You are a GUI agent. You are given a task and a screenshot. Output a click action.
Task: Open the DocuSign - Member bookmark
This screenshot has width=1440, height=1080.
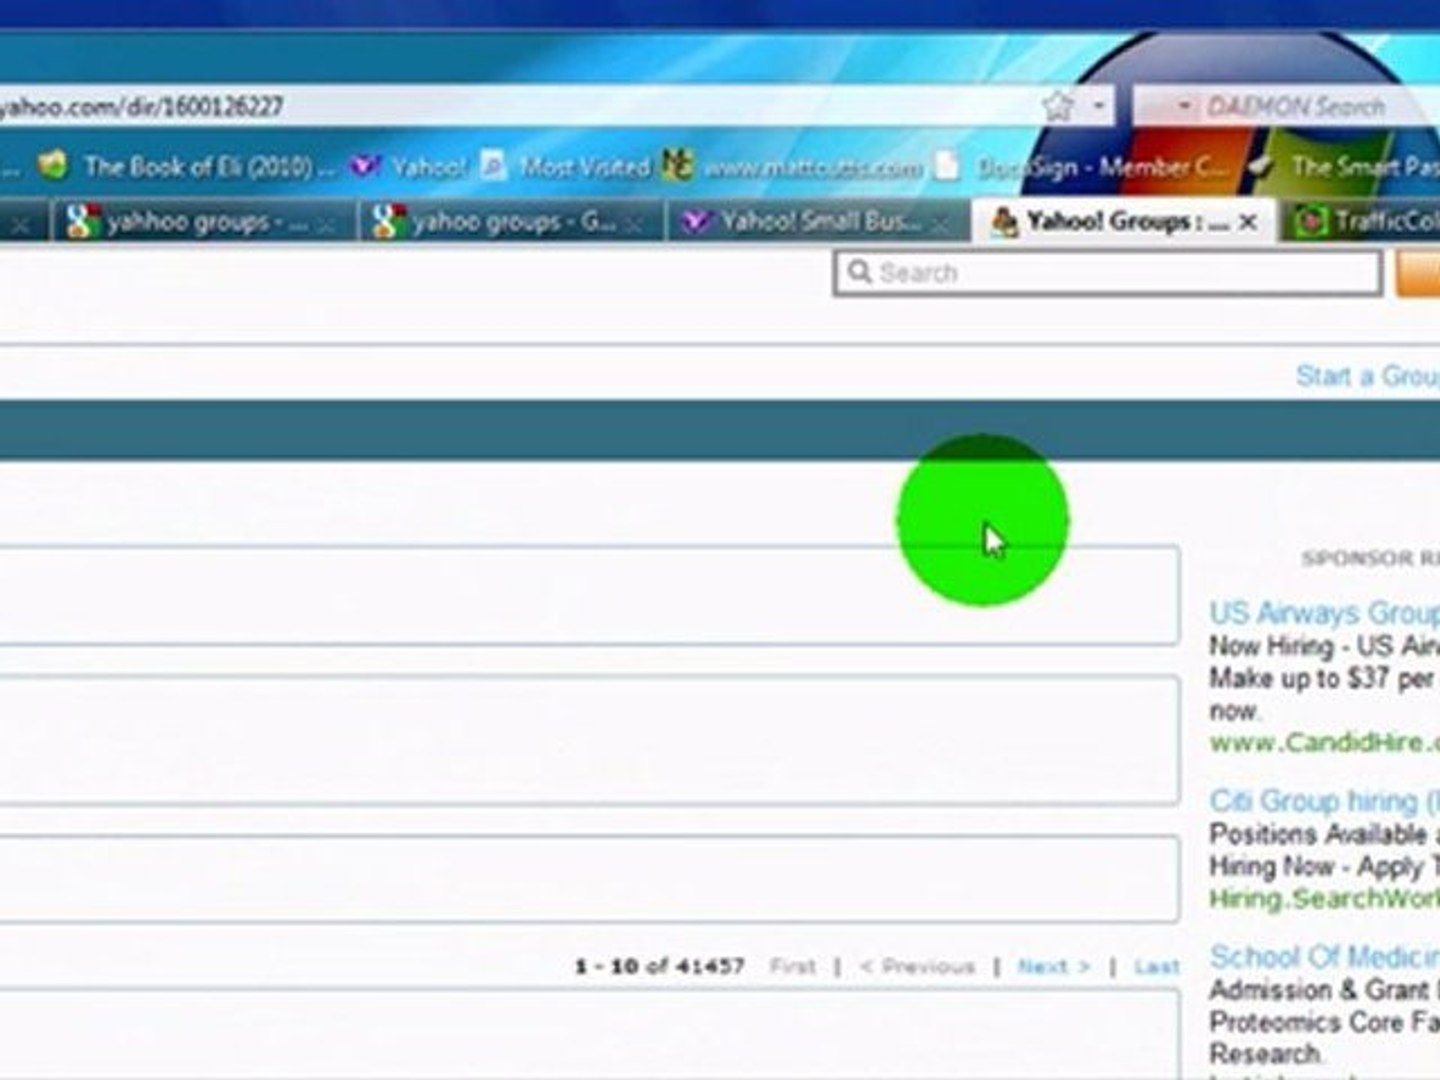click(x=1101, y=167)
